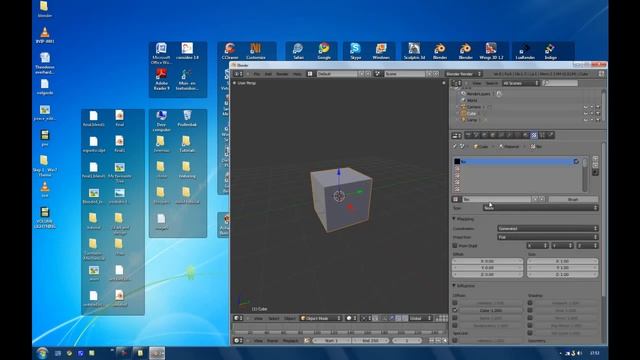Enable the diffuse Alpha influence checkbox

click(x=455, y=318)
